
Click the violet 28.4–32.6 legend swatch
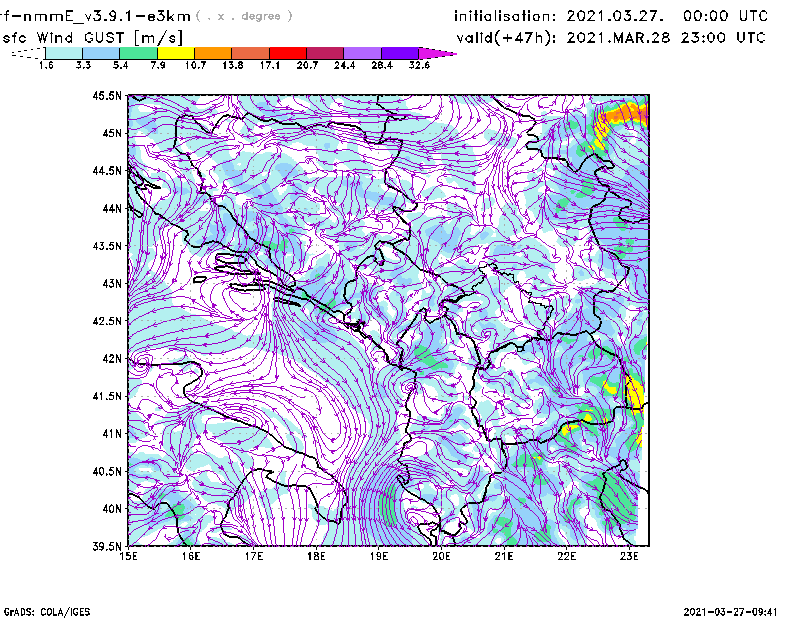(x=400, y=53)
